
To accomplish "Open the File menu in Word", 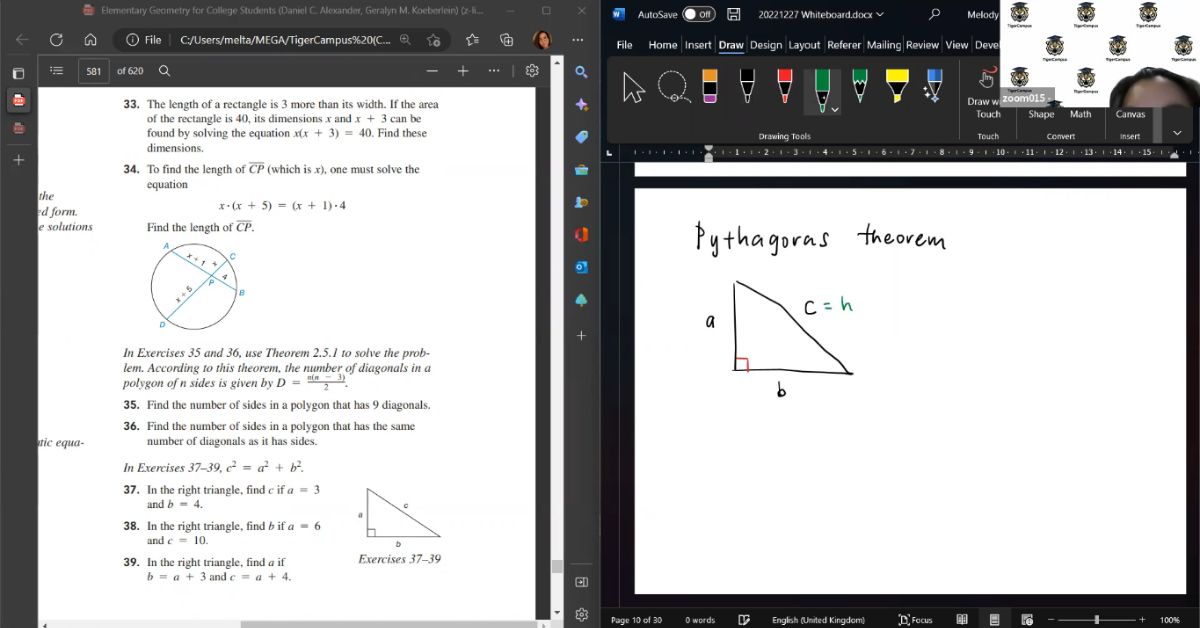I will 624,45.
